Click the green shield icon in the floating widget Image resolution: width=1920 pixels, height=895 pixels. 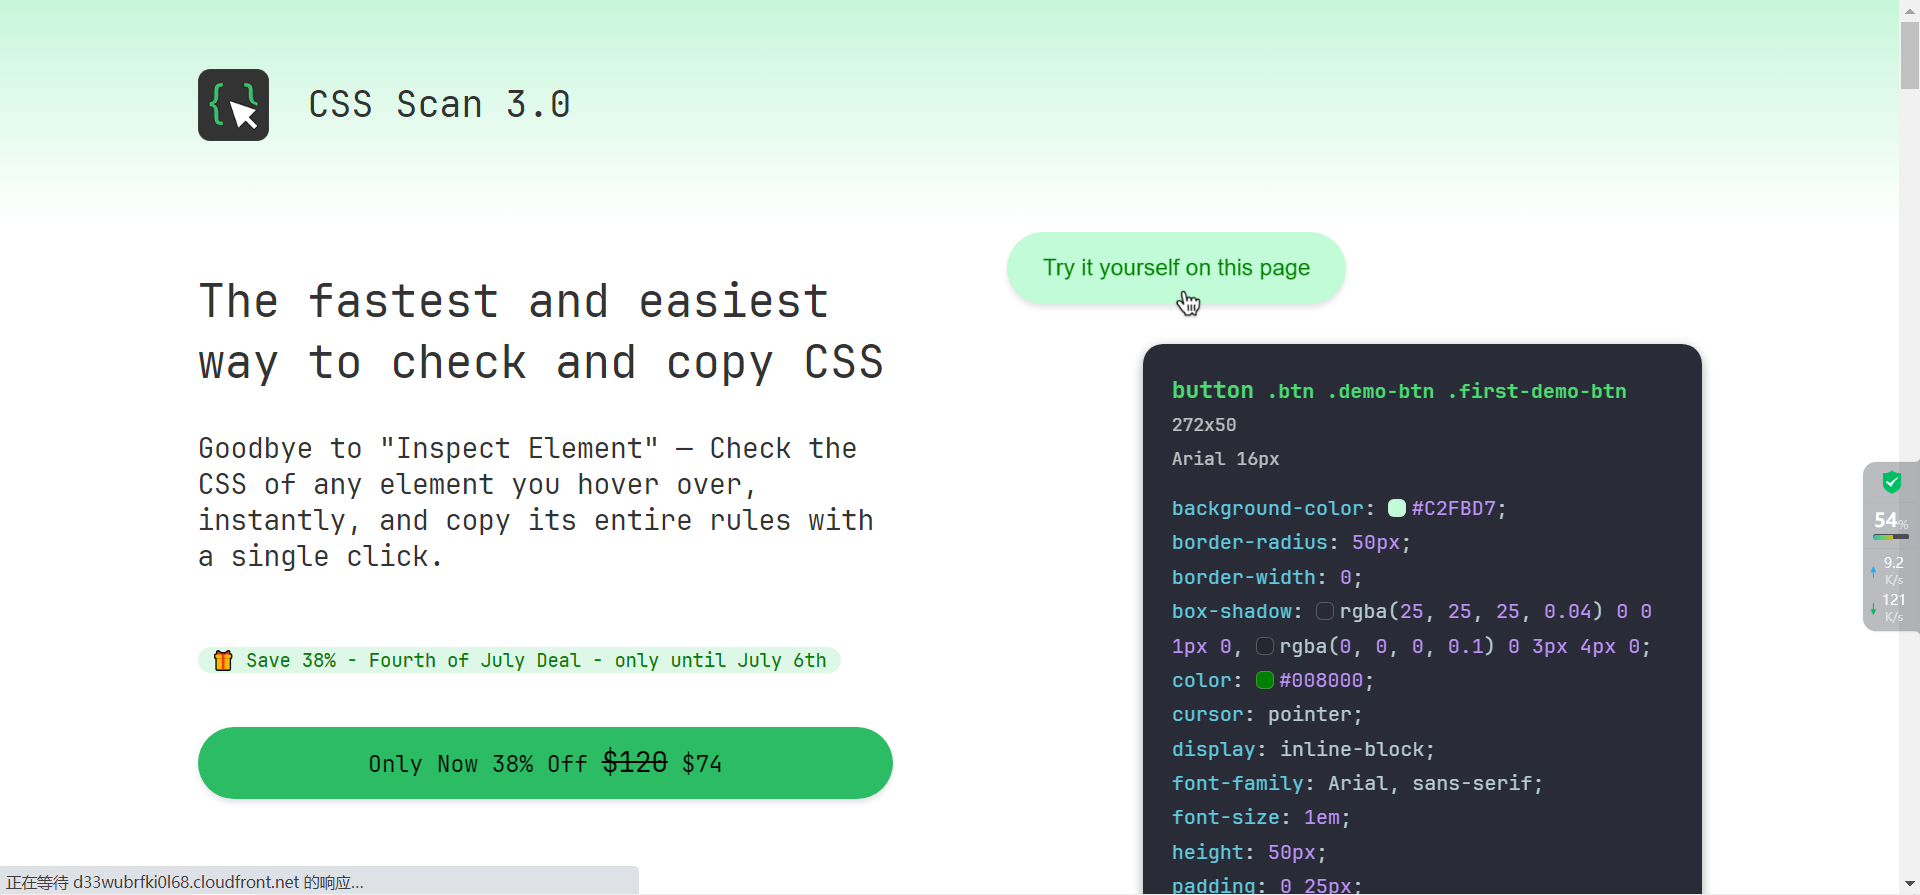coord(1891,483)
